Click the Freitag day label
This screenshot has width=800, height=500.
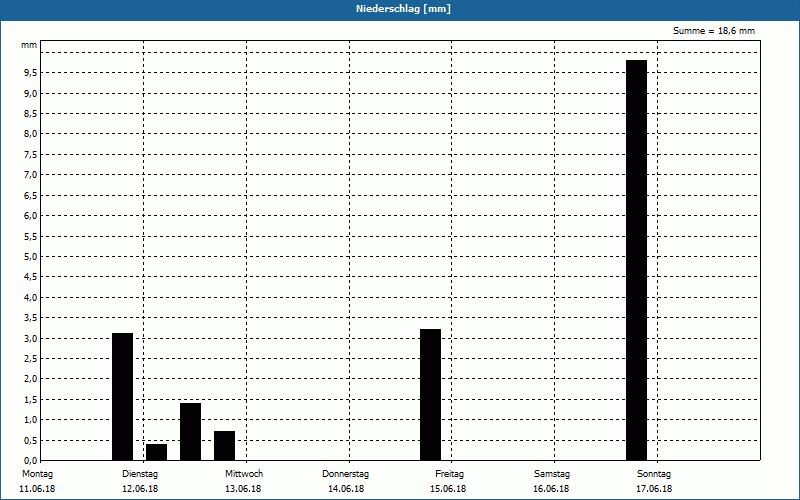click(449, 474)
